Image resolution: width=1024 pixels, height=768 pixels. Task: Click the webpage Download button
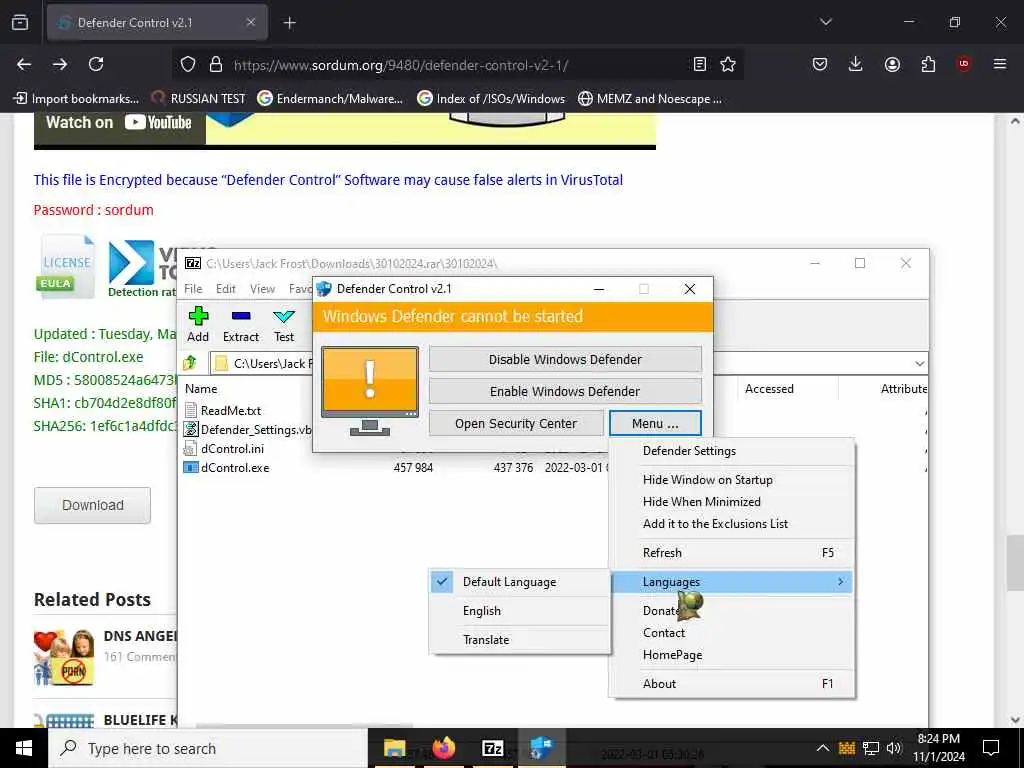pos(93,505)
